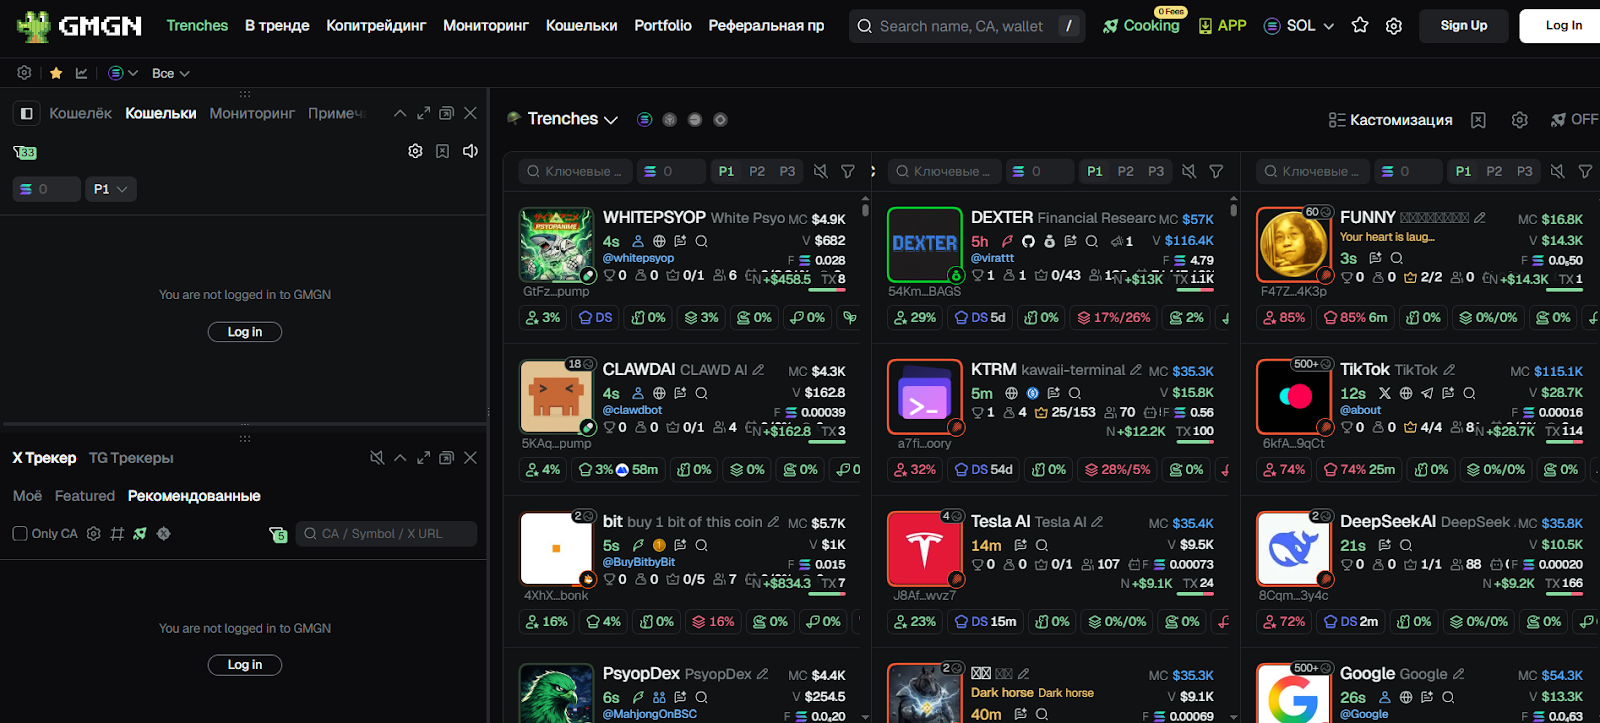Image resolution: width=1600 pixels, height=723 pixels.
Task: Open the favorites star icon in top navigation
Action: pyautogui.click(x=1360, y=26)
